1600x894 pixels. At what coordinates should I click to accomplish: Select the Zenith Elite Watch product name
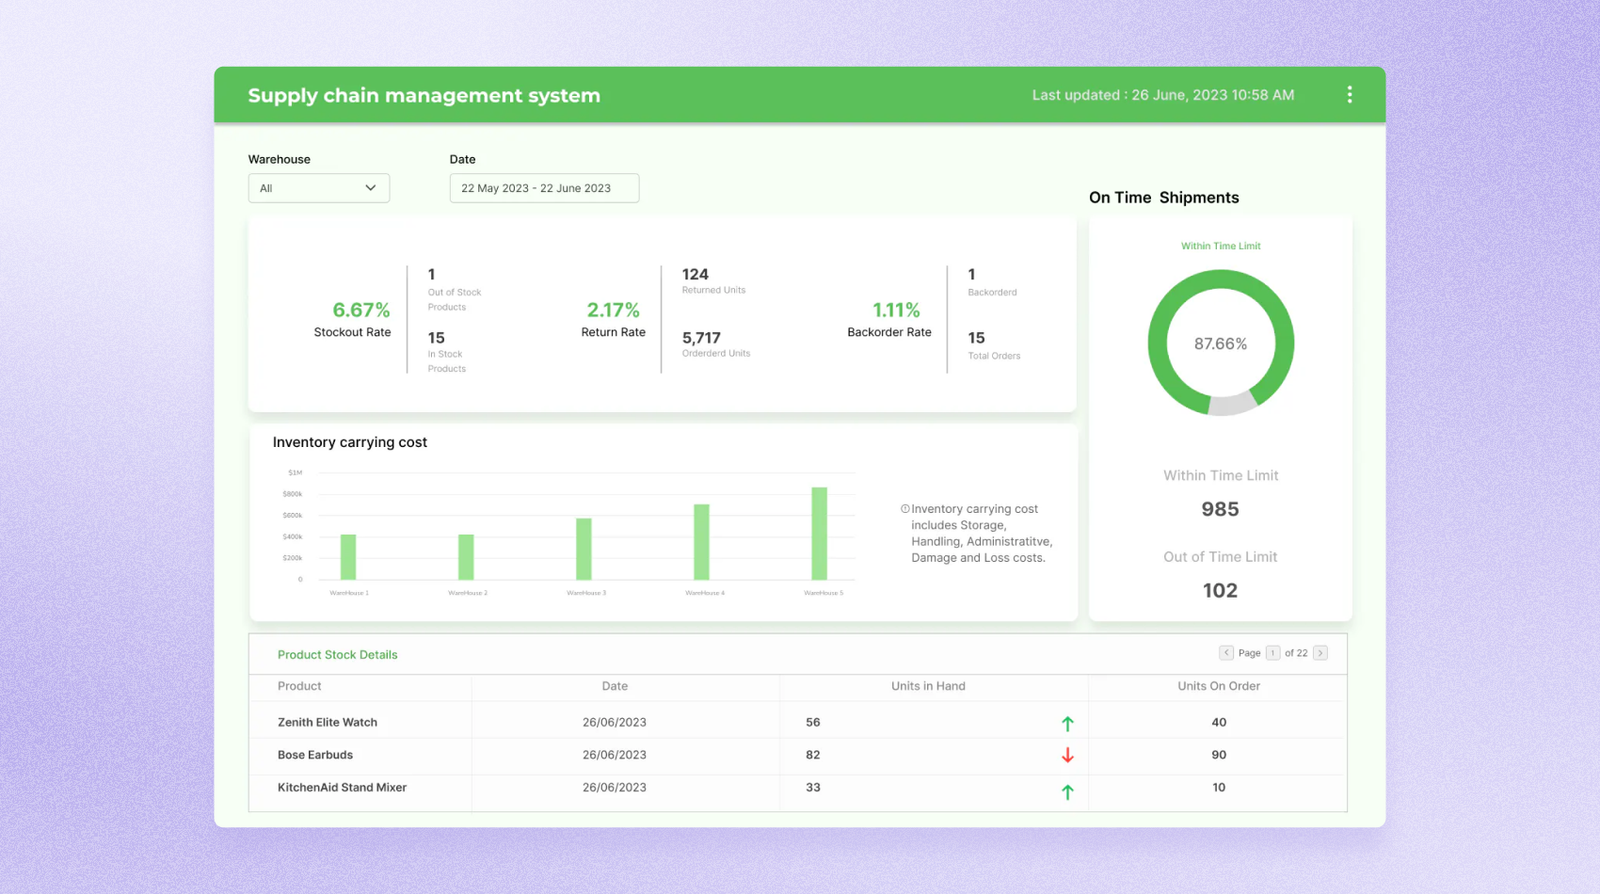click(x=327, y=722)
